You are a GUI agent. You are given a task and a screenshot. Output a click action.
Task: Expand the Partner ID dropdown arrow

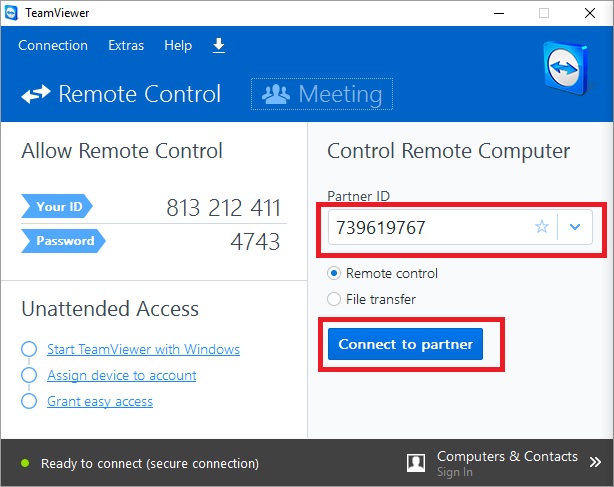pos(575,227)
